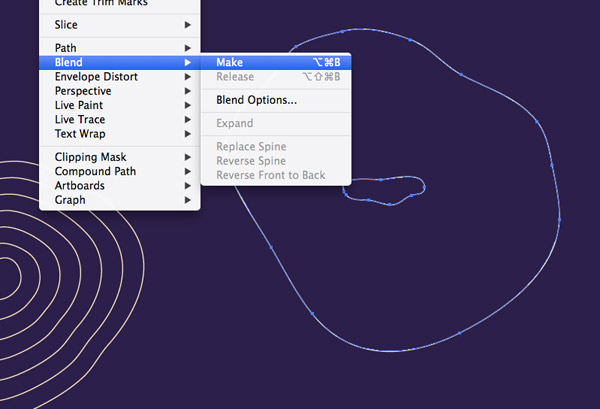The width and height of the screenshot is (600, 409).
Task: Select the Blend menu entry
Action: click(x=69, y=63)
